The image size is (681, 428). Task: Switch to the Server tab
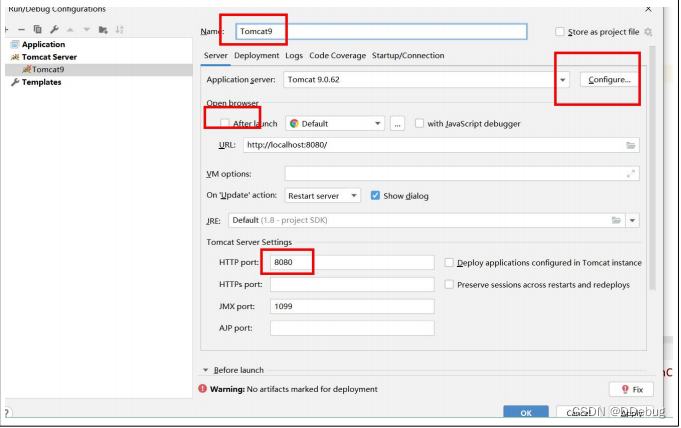[x=216, y=56]
